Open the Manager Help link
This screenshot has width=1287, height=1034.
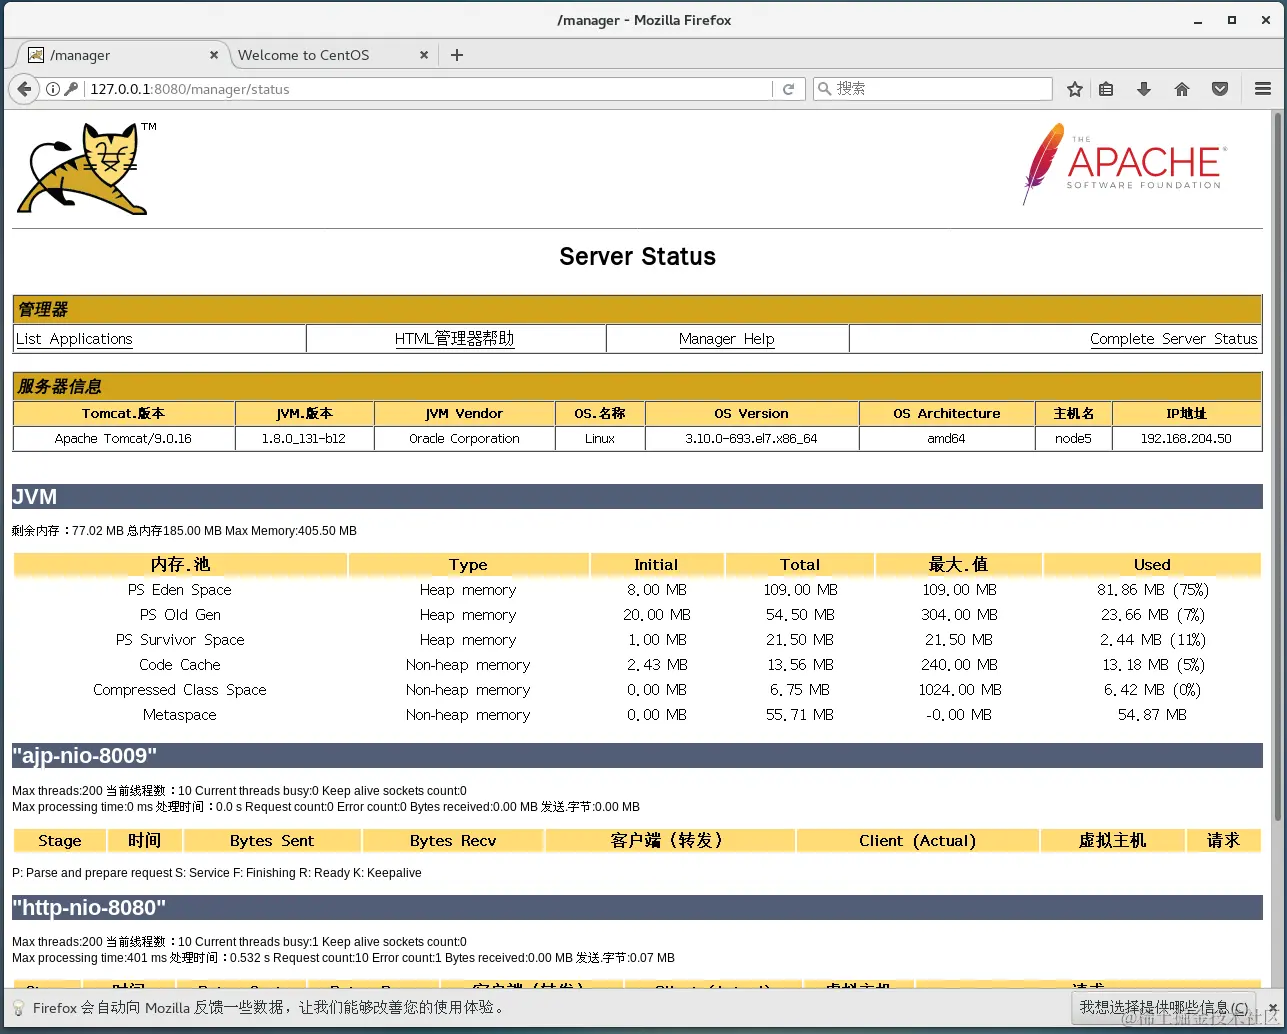pyautogui.click(x=727, y=339)
